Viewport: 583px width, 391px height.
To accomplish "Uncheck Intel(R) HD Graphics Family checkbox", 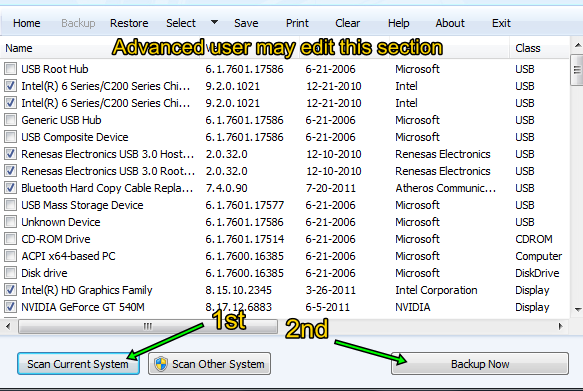I will 10,290.
